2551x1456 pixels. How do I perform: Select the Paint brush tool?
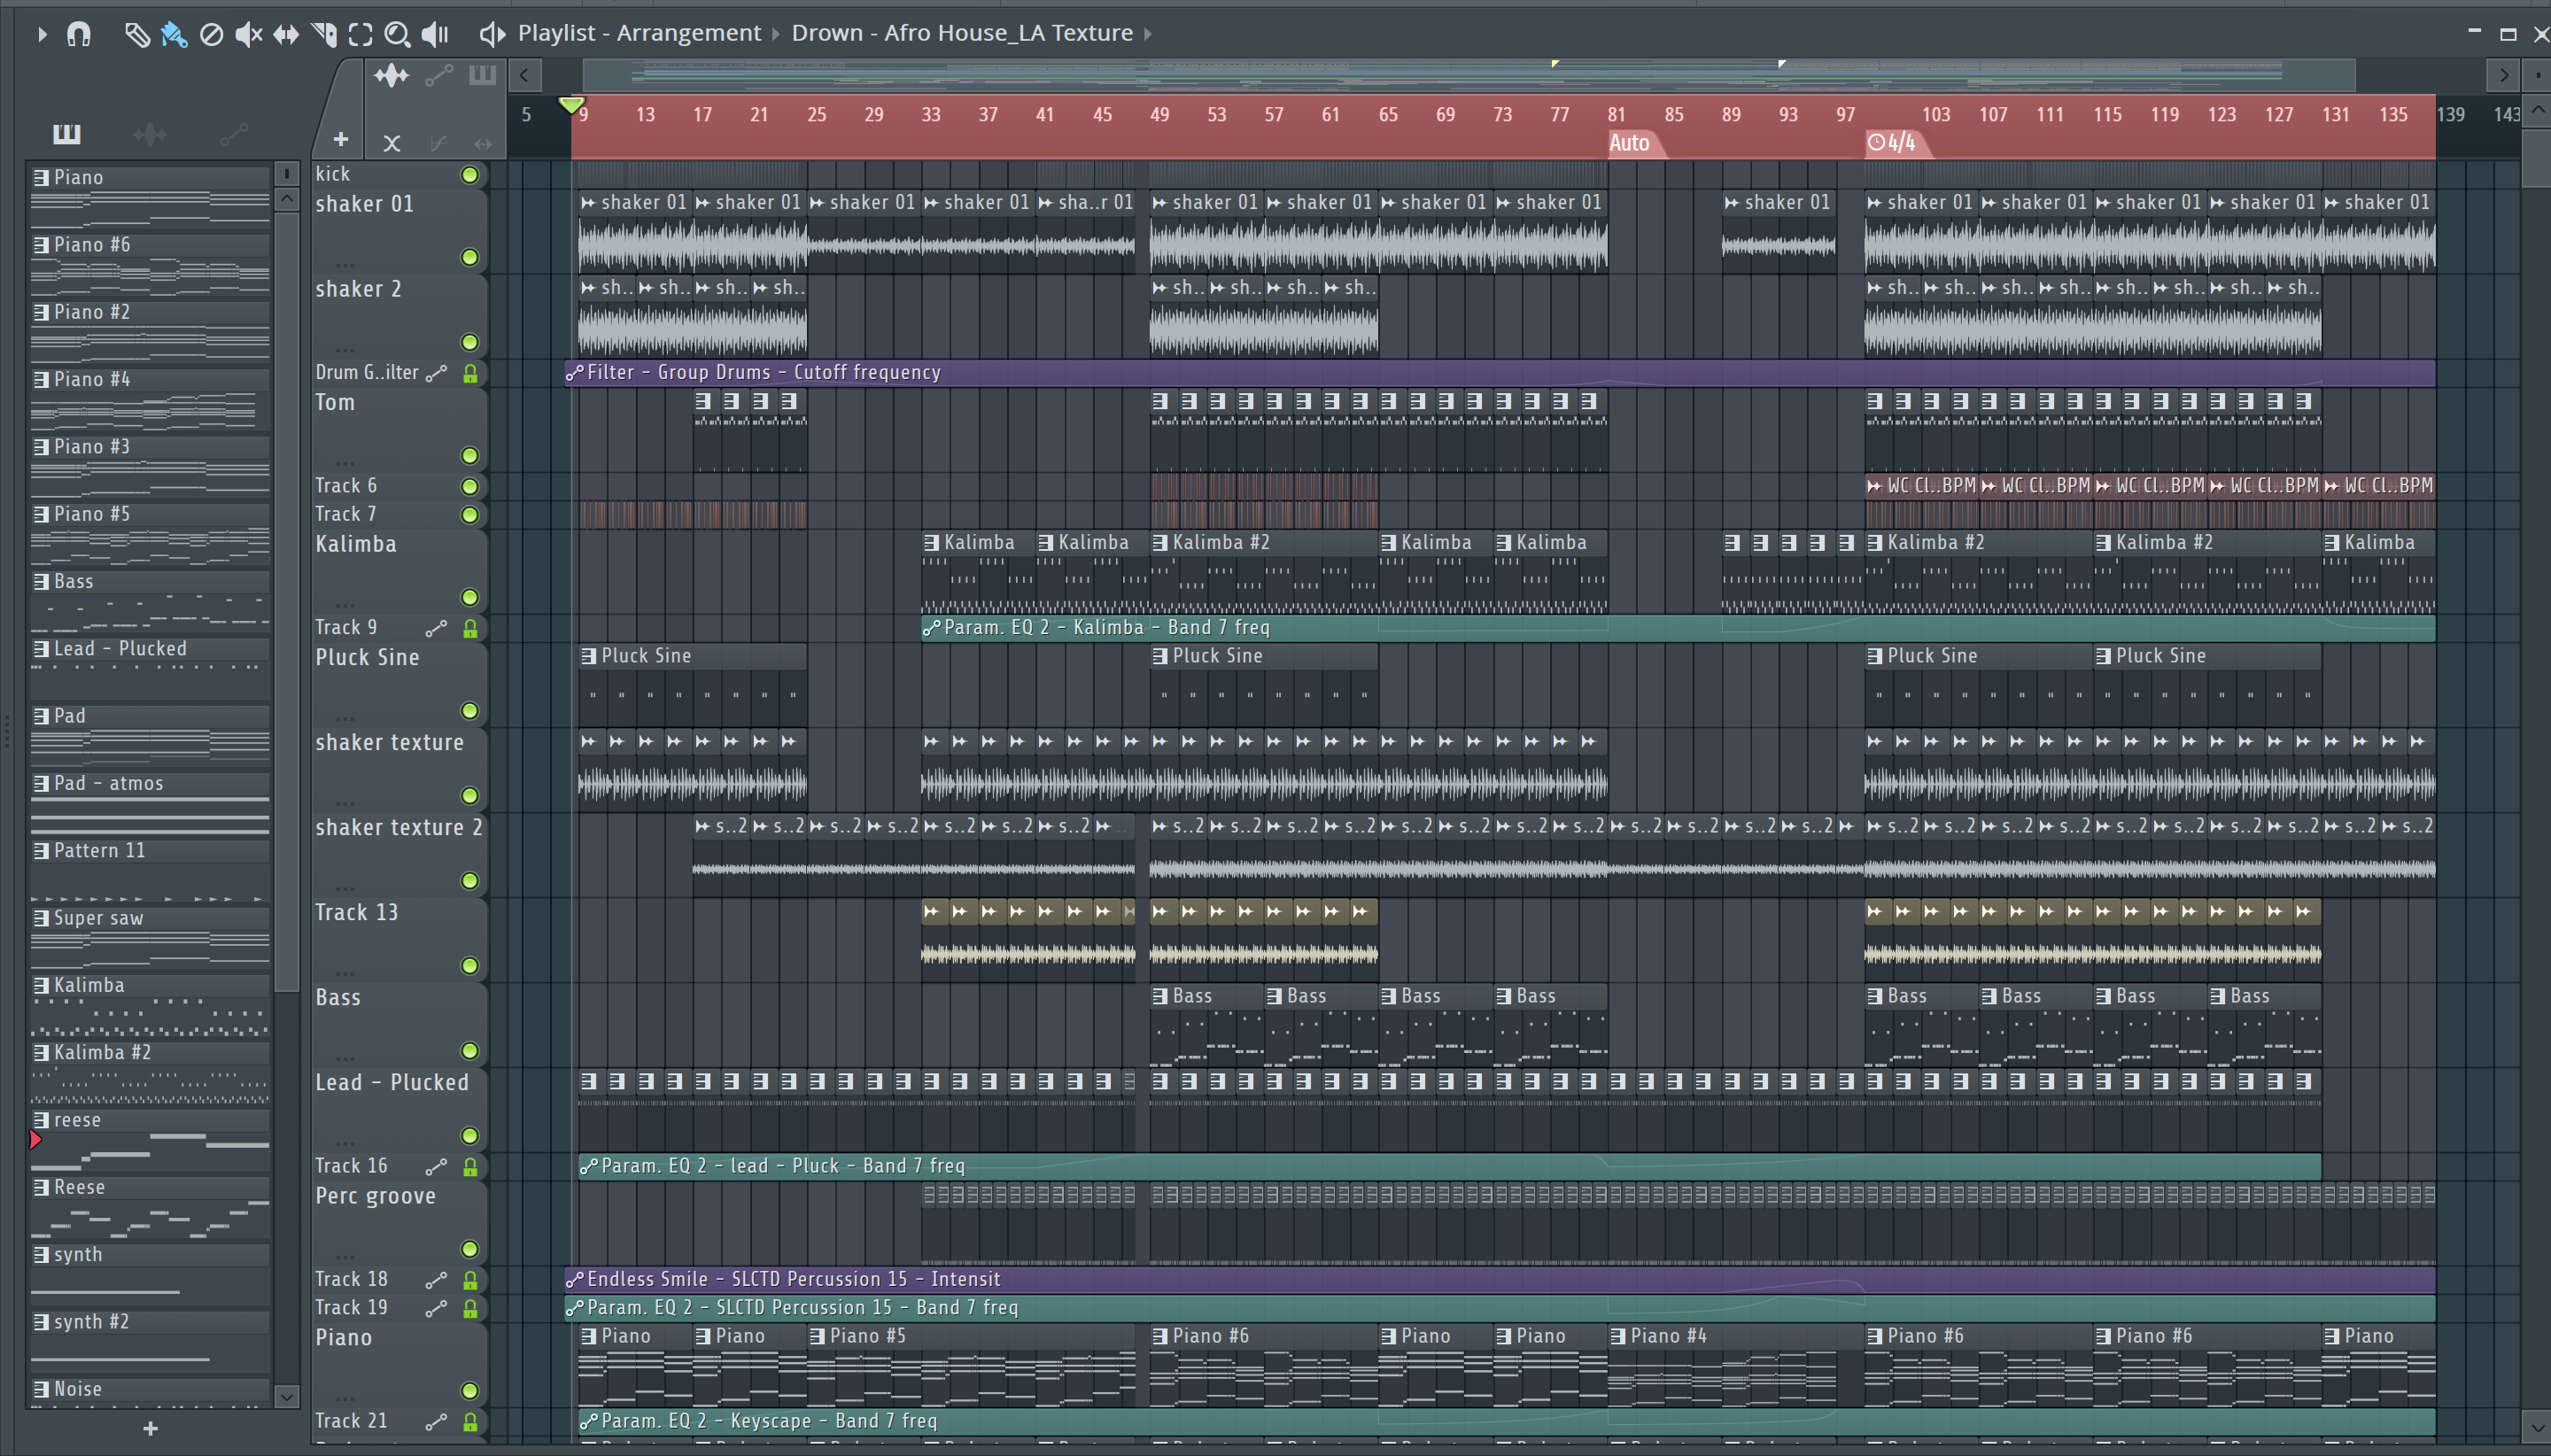click(174, 34)
